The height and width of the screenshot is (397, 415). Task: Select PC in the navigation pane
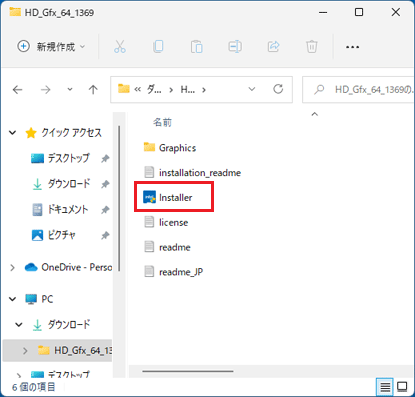click(47, 299)
